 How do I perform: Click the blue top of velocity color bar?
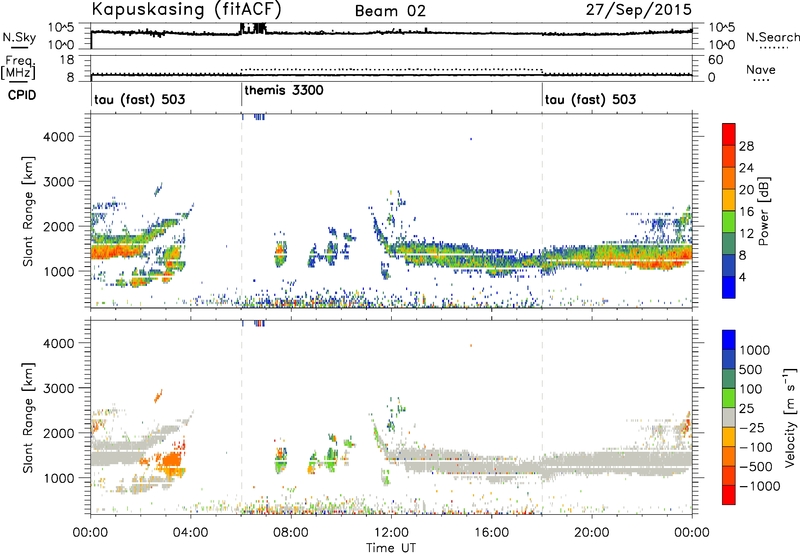(729, 340)
